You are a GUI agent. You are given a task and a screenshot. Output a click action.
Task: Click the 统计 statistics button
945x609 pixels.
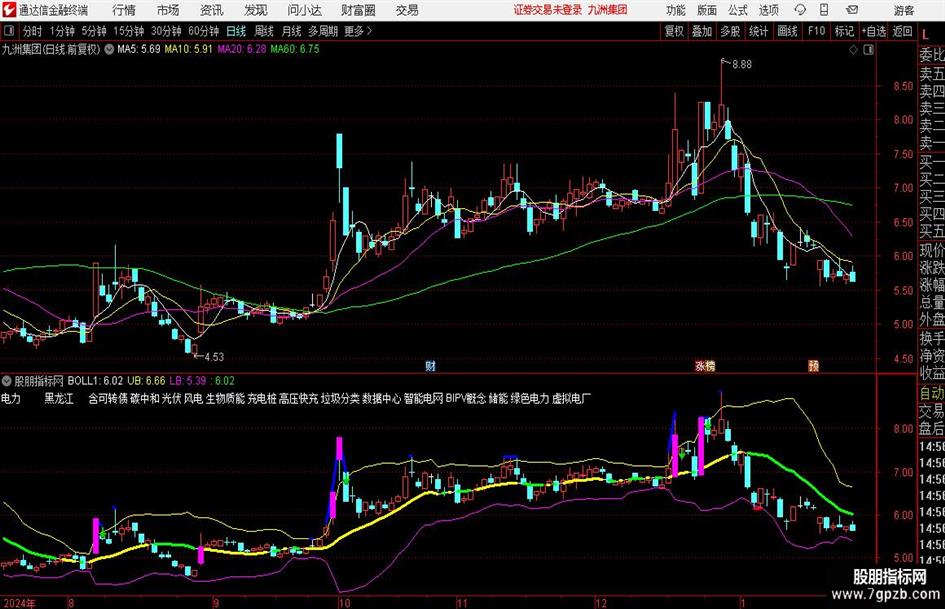(759, 31)
